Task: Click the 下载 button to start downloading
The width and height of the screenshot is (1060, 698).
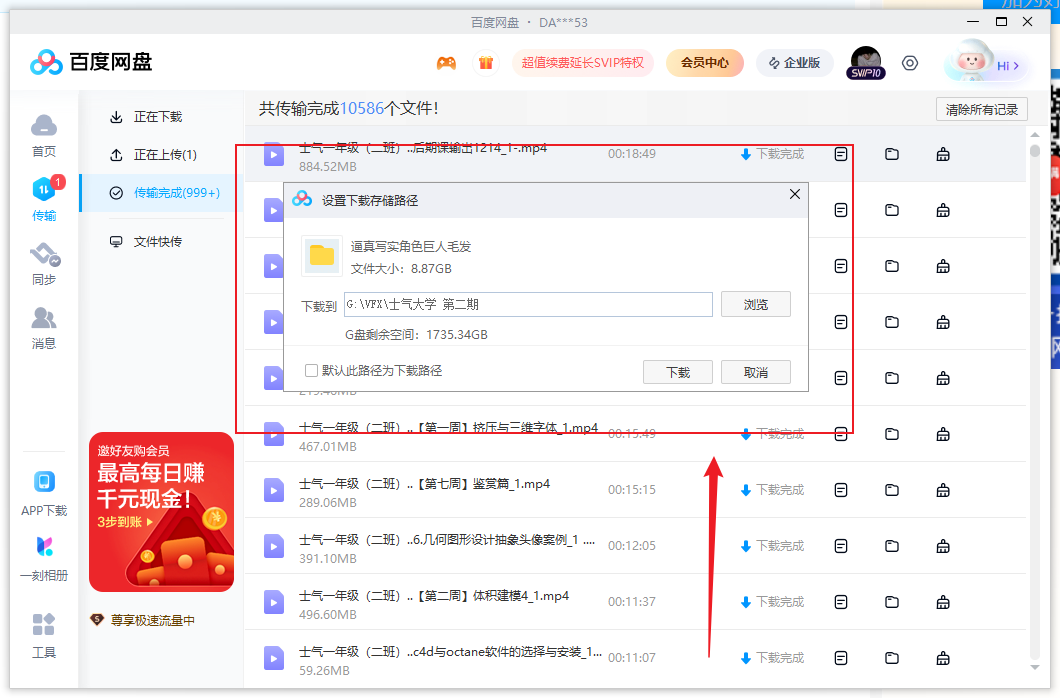Action: coord(677,369)
